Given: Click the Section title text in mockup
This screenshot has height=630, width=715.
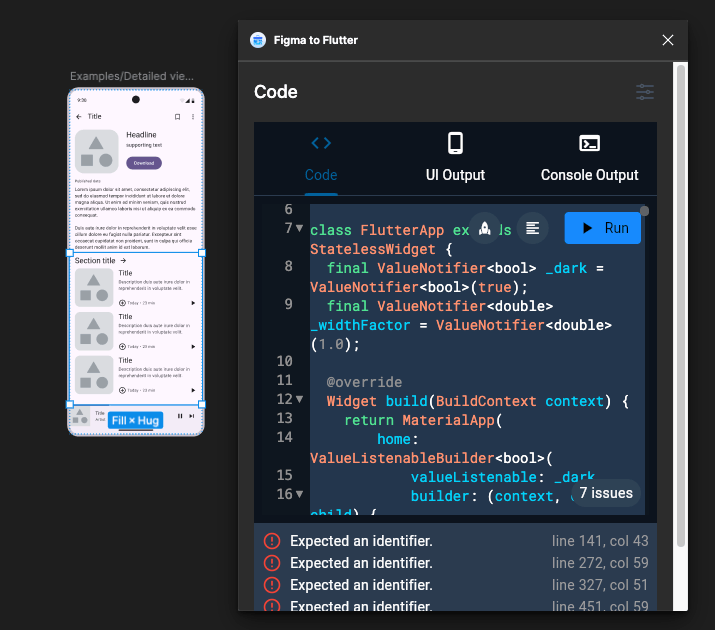Looking at the screenshot, I should (x=95, y=261).
